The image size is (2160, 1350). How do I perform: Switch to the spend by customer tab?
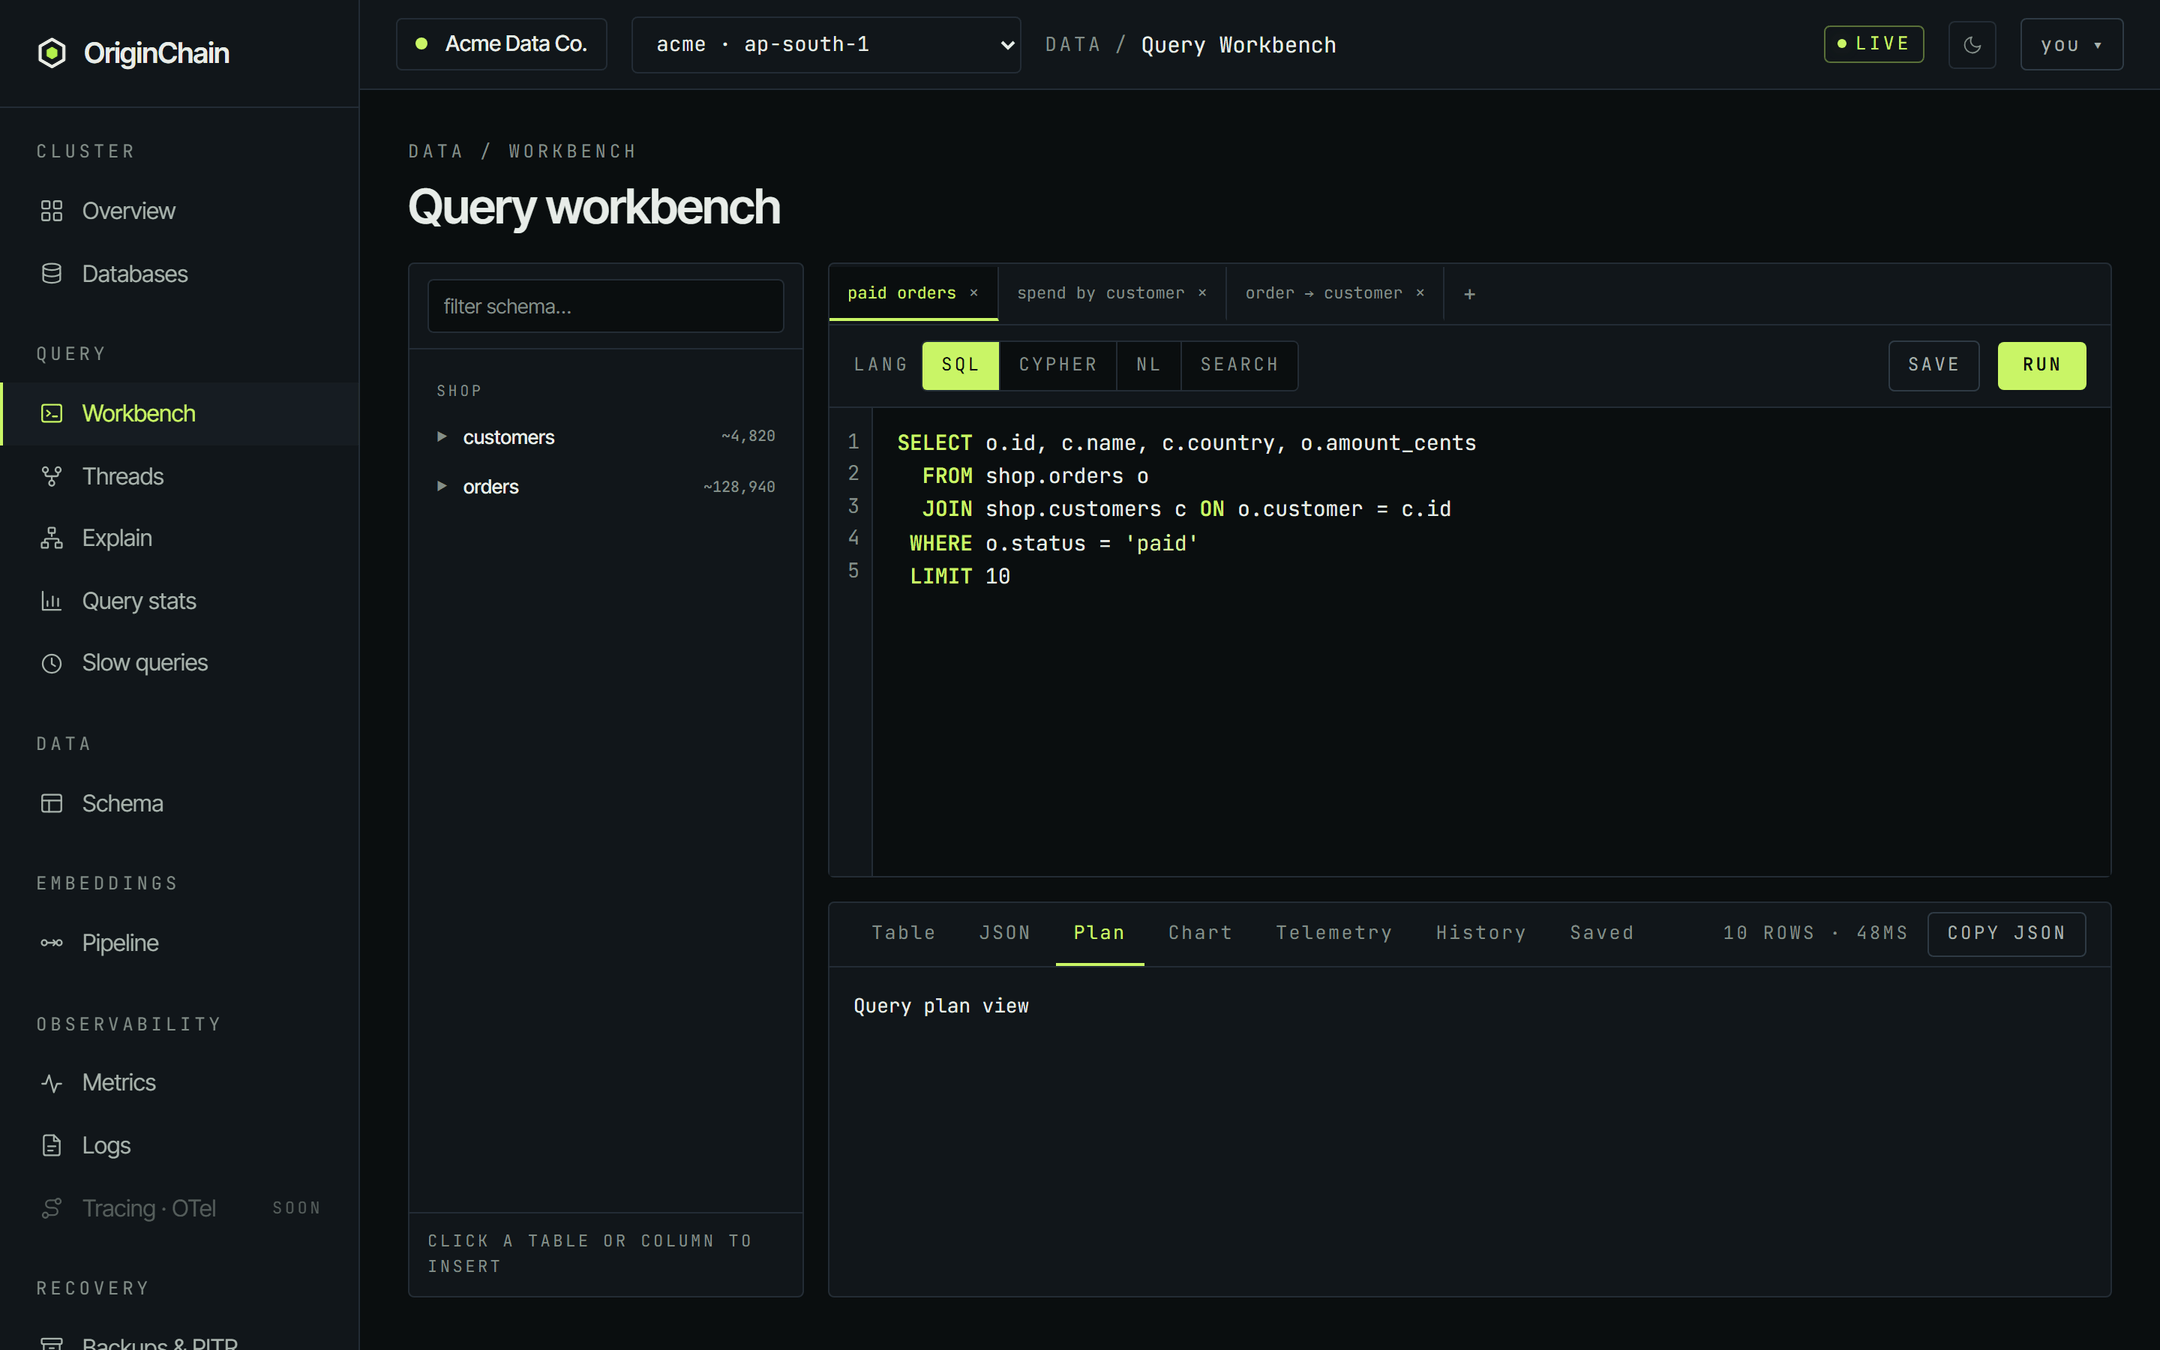click(x=1100, y=293)
